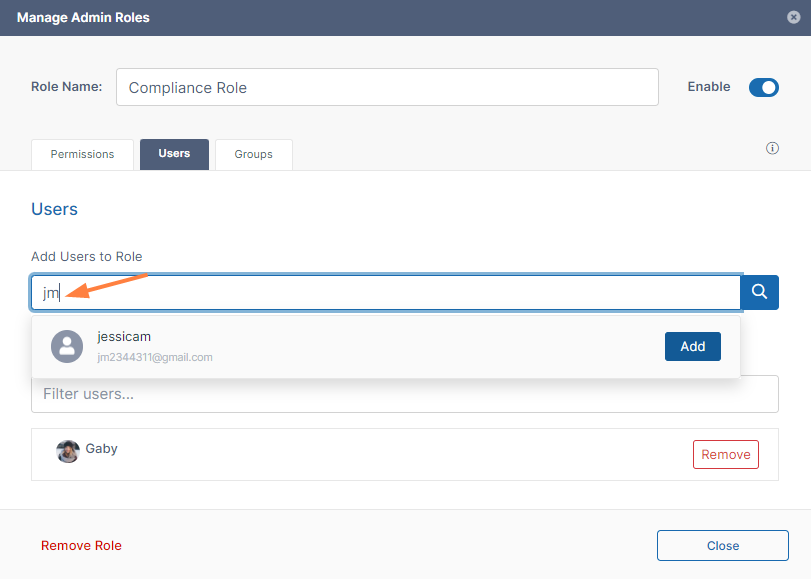Click the search magnifier icon button
The height and width of the screenshot is (579, 811).
click(x=759, y=292)
